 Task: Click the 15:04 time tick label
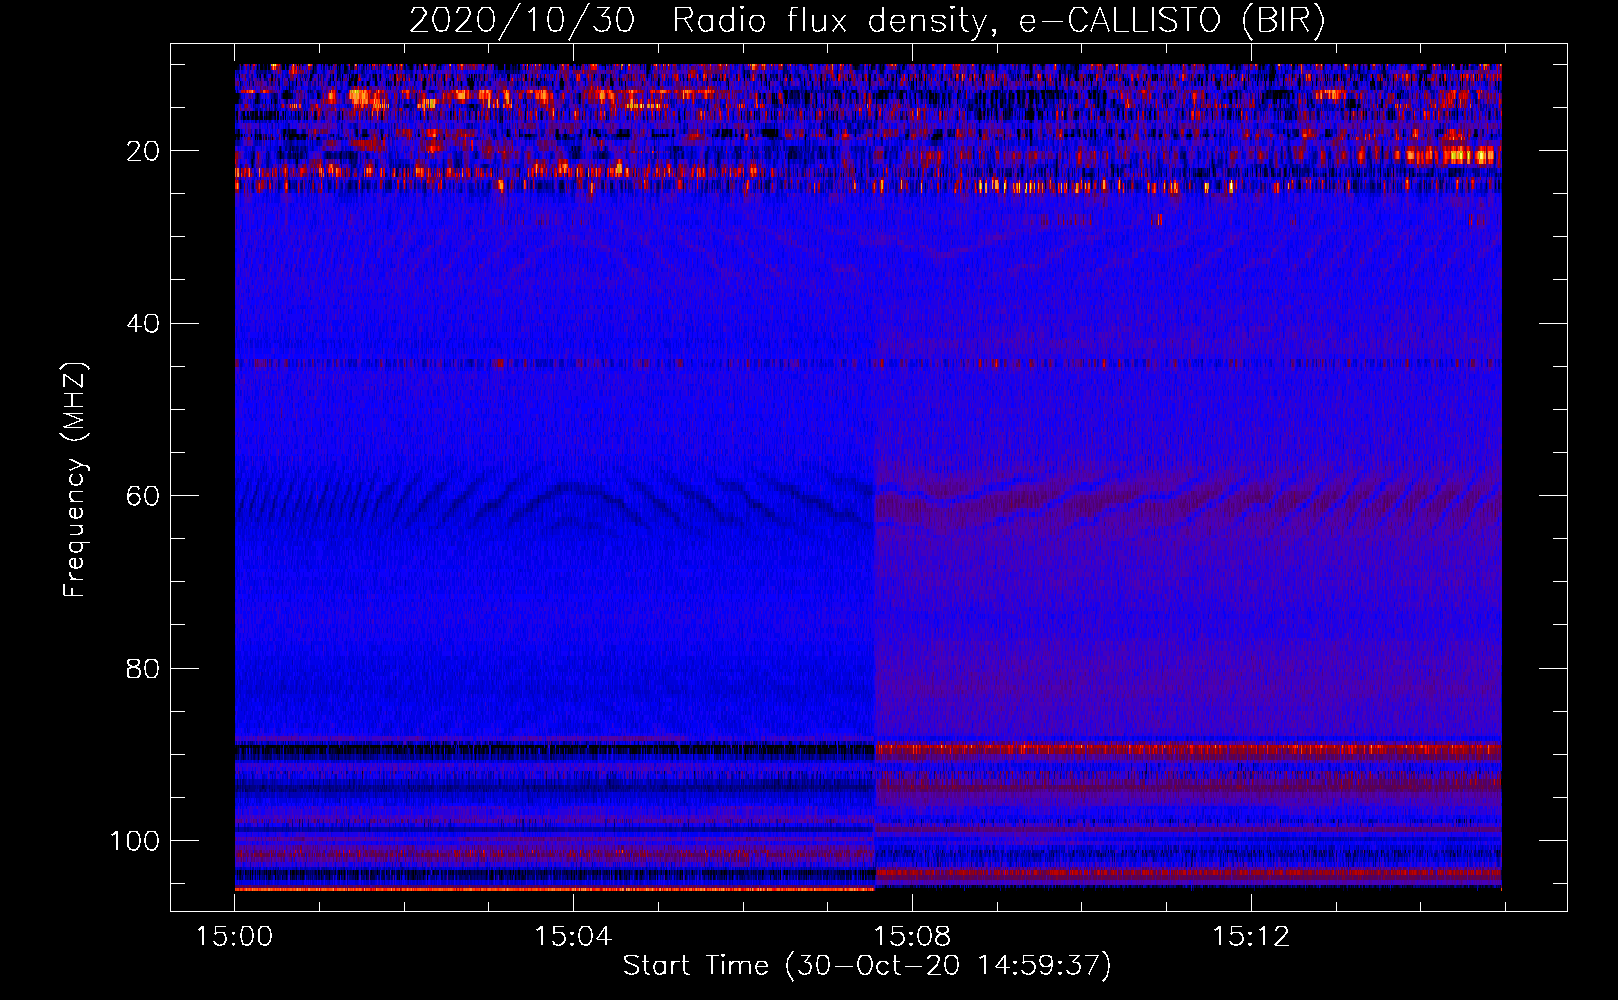[x=573, y=936]
